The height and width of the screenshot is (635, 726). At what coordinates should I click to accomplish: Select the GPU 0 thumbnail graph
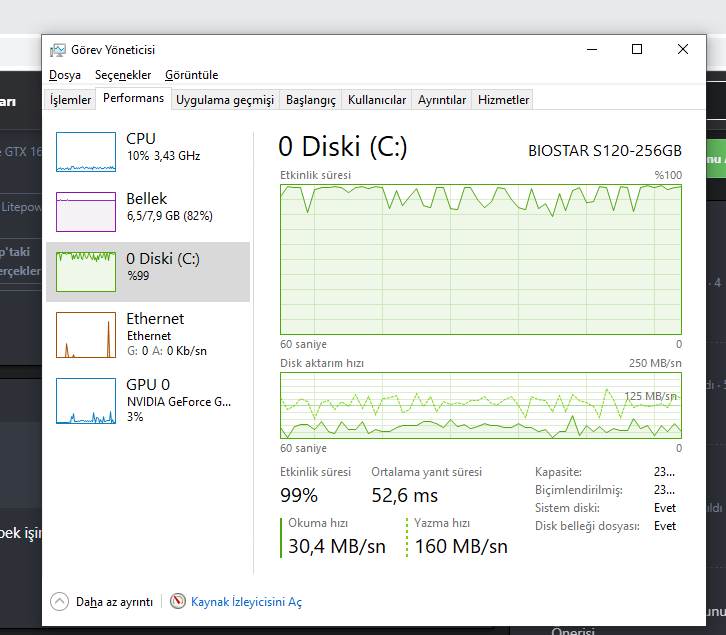click(x=86, y=400)
